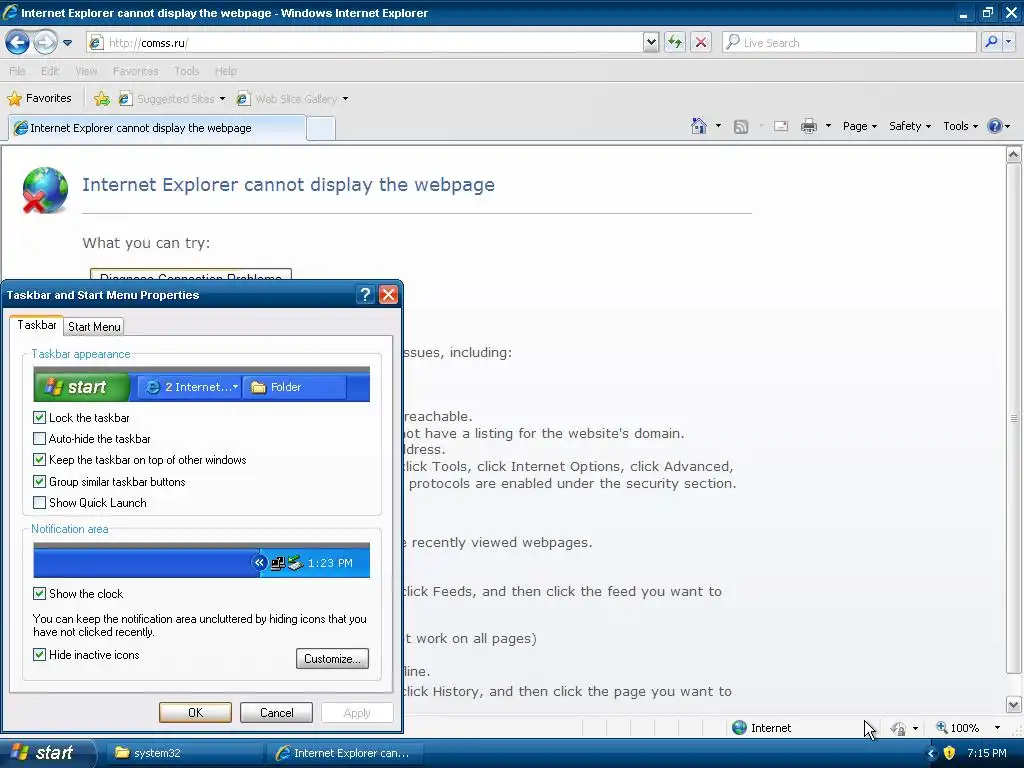
Task: Close Taskbar and Start Menu Properties dialog
Action: 389,295
